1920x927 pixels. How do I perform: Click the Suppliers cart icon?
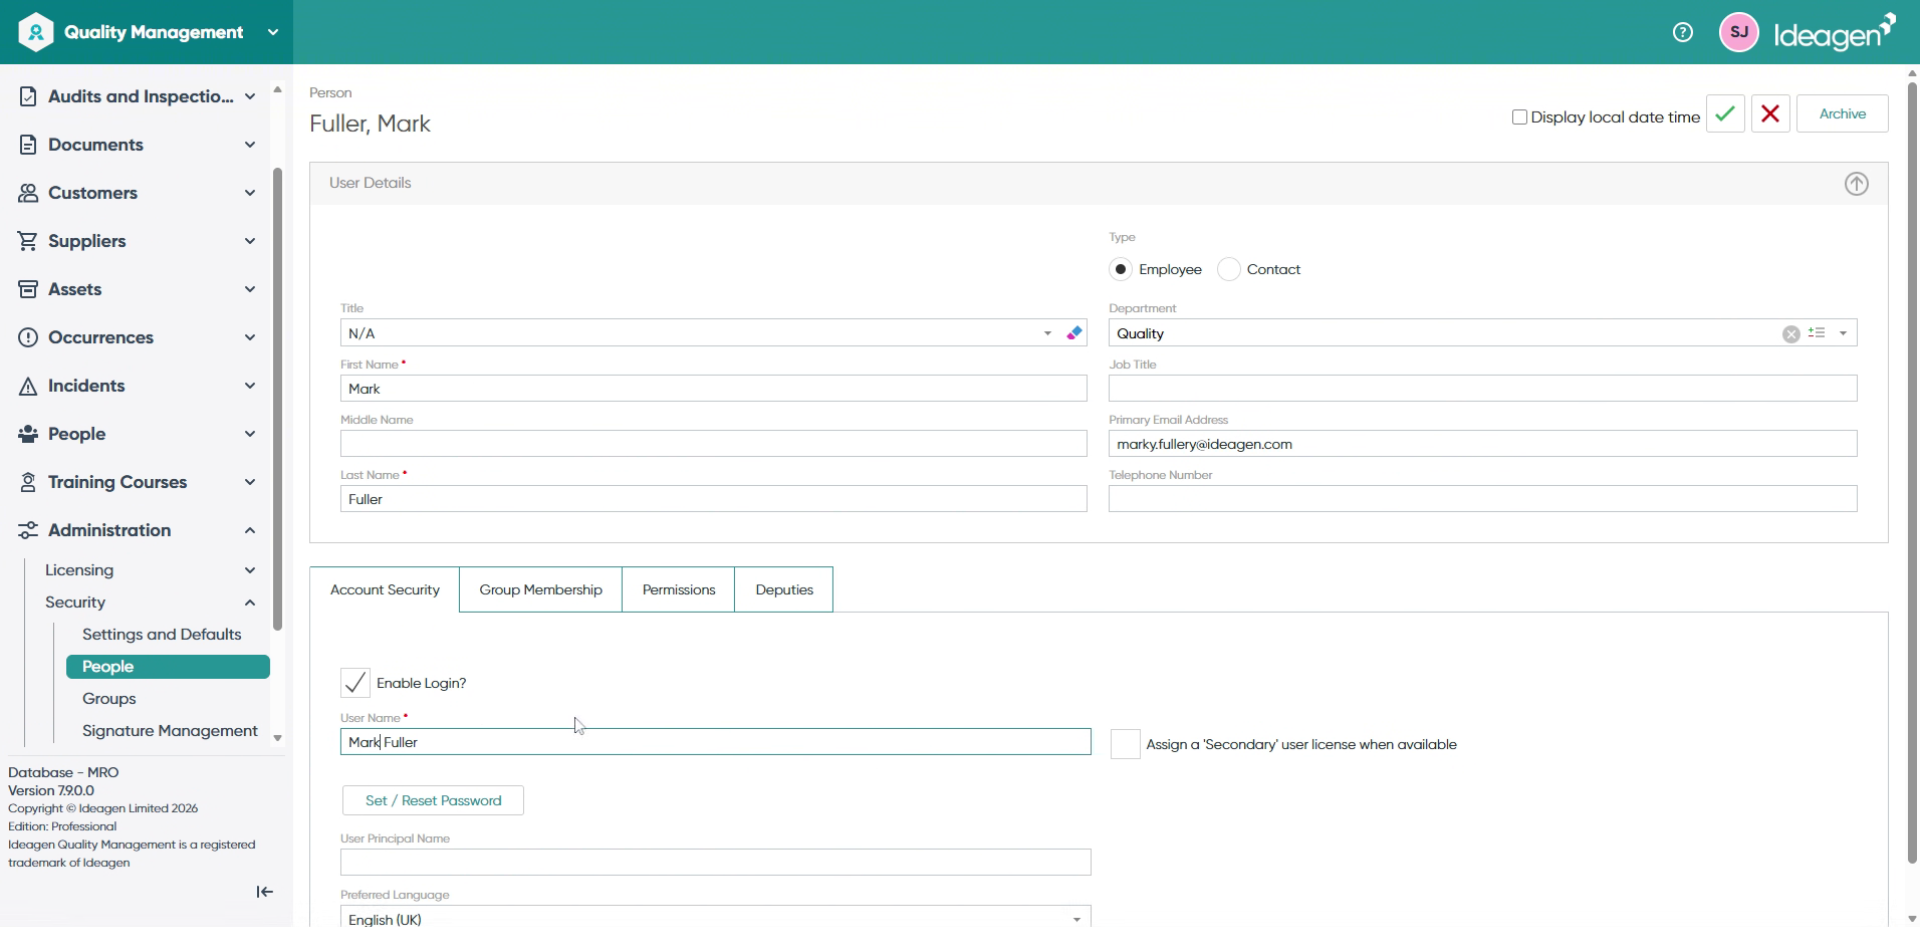[28, 241]
